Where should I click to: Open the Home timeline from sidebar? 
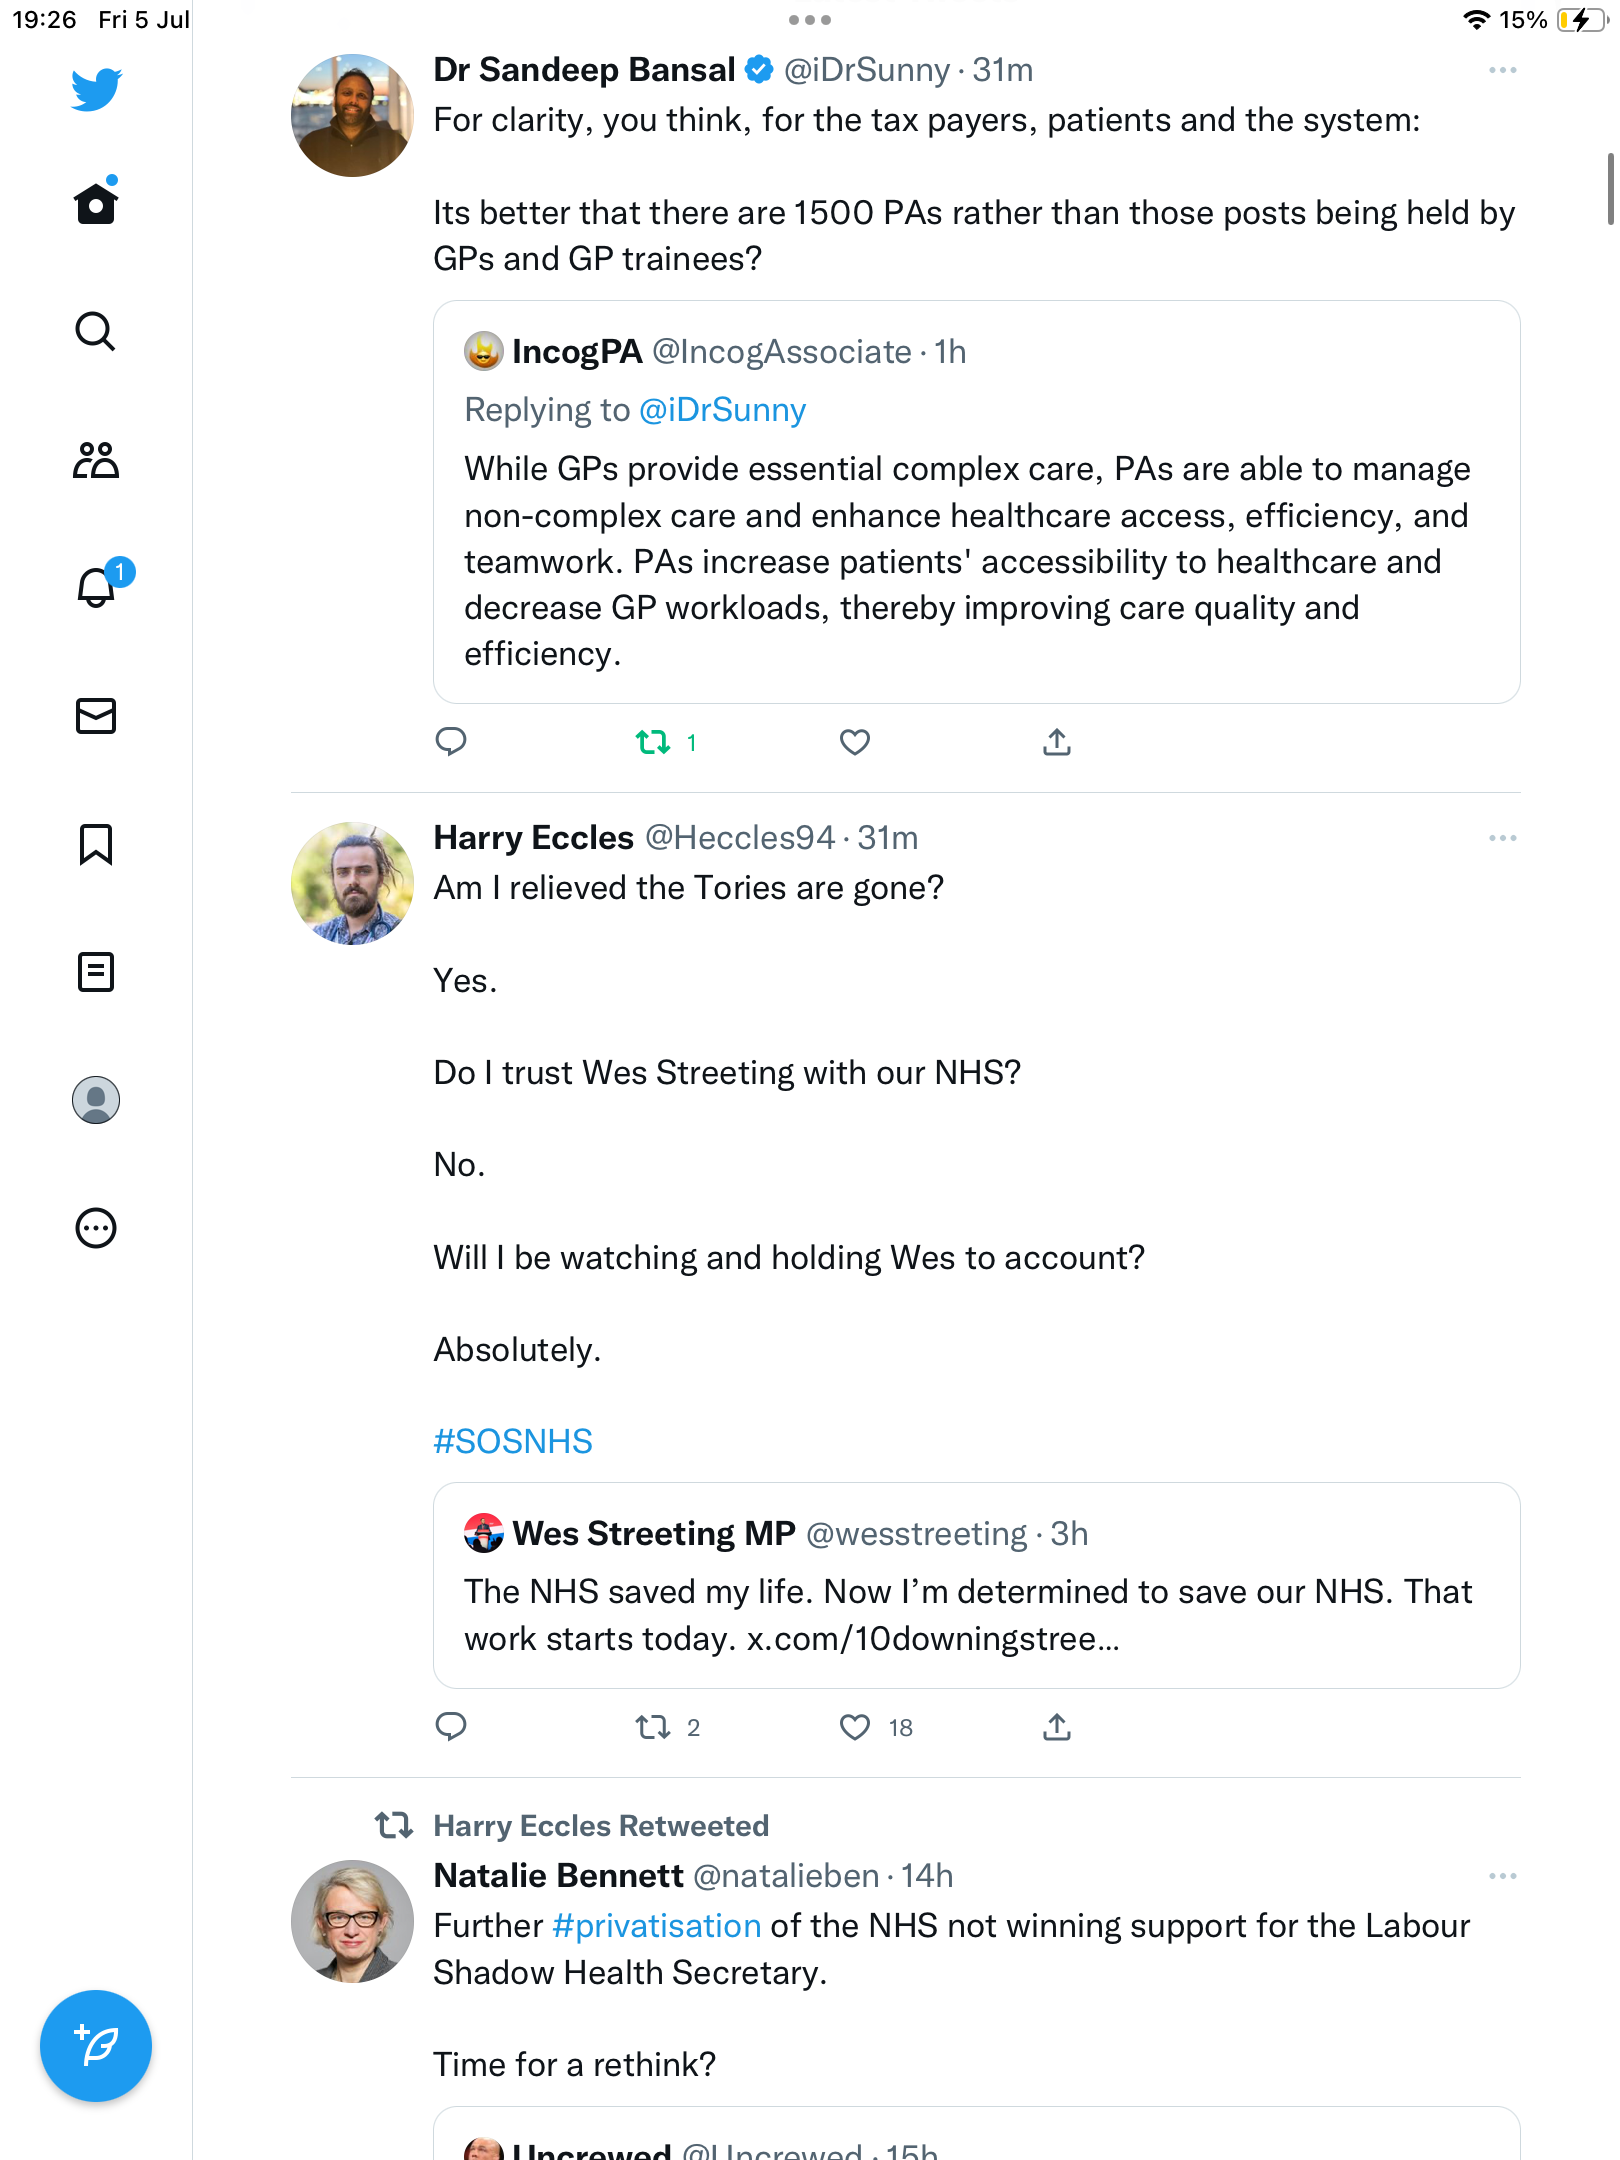(96, 204)
